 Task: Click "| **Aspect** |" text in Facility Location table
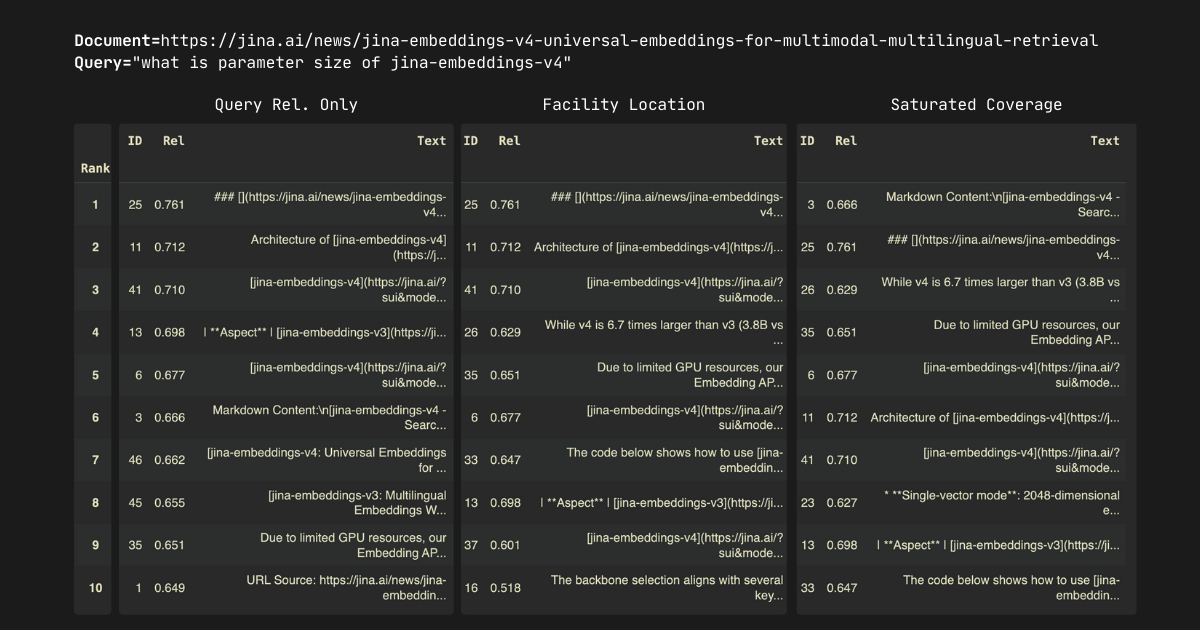[x=662, y=503]
